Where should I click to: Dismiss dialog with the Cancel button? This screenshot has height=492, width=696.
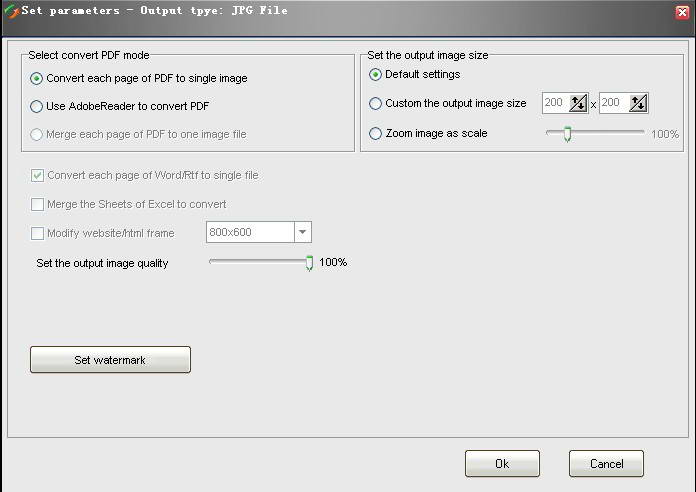coord(606,464)
